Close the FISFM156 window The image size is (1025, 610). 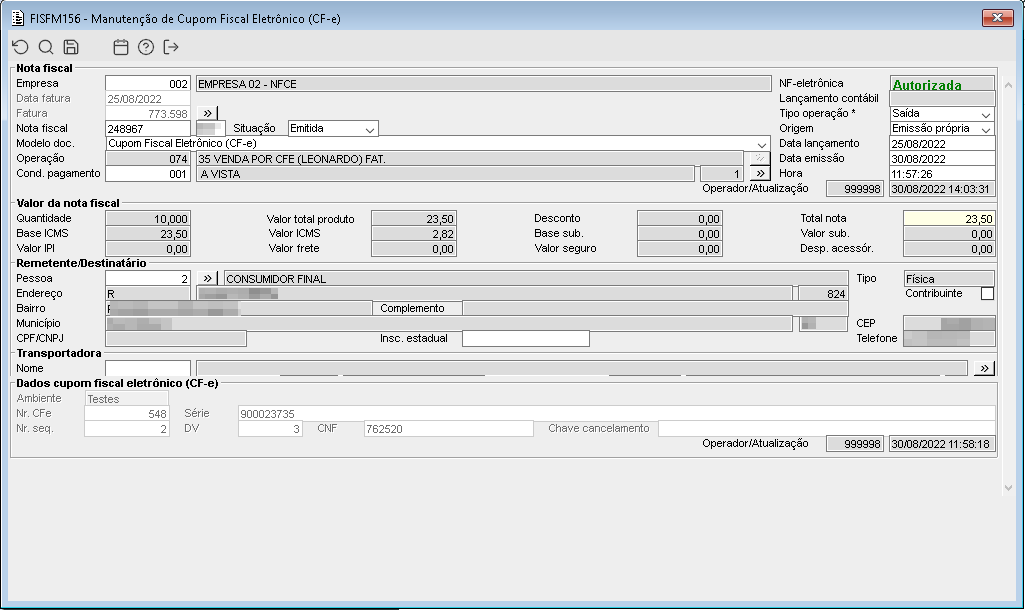tap(998, 18)
